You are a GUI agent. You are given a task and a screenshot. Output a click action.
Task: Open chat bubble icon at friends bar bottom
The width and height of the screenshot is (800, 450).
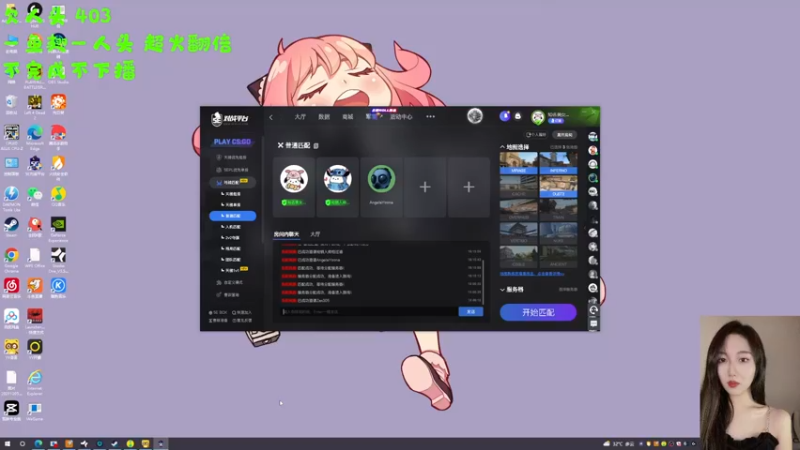pos(593,323)
